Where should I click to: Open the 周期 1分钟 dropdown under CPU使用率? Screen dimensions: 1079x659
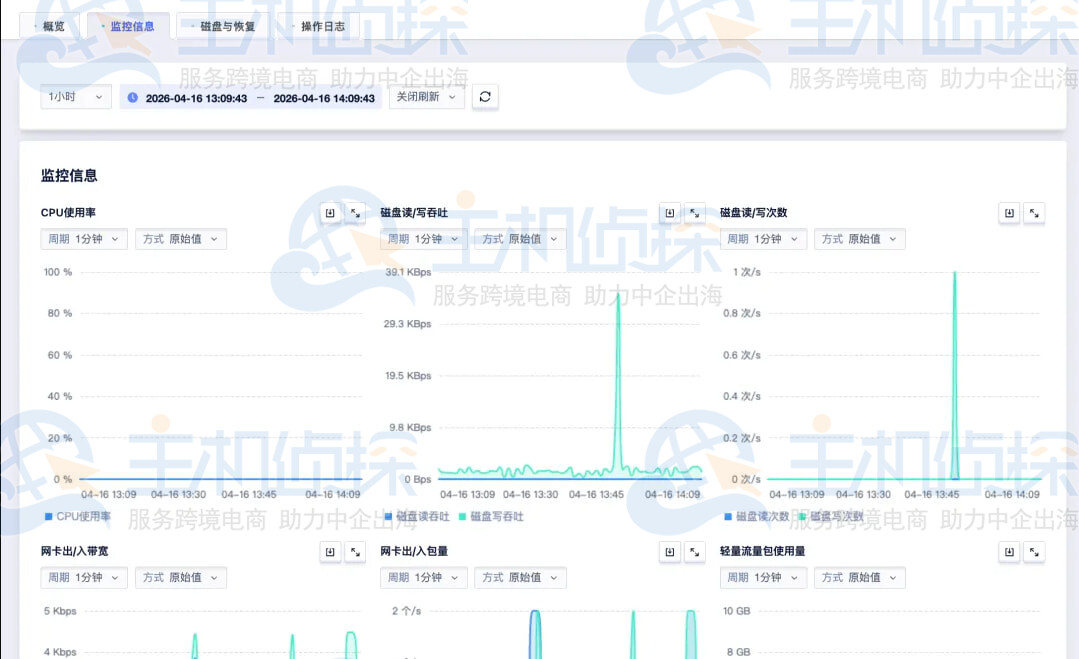click(84, 239)
